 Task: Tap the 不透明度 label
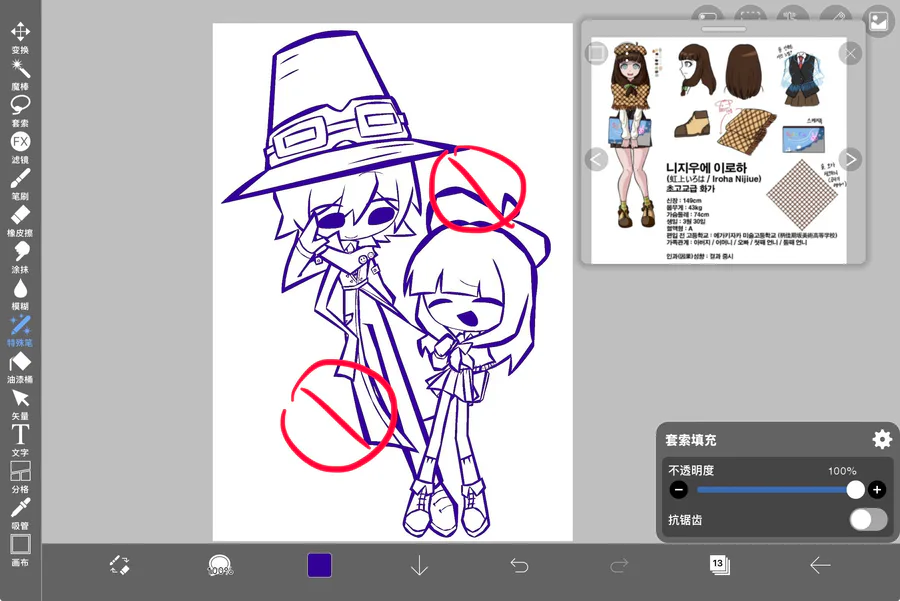tap(691, 470)
